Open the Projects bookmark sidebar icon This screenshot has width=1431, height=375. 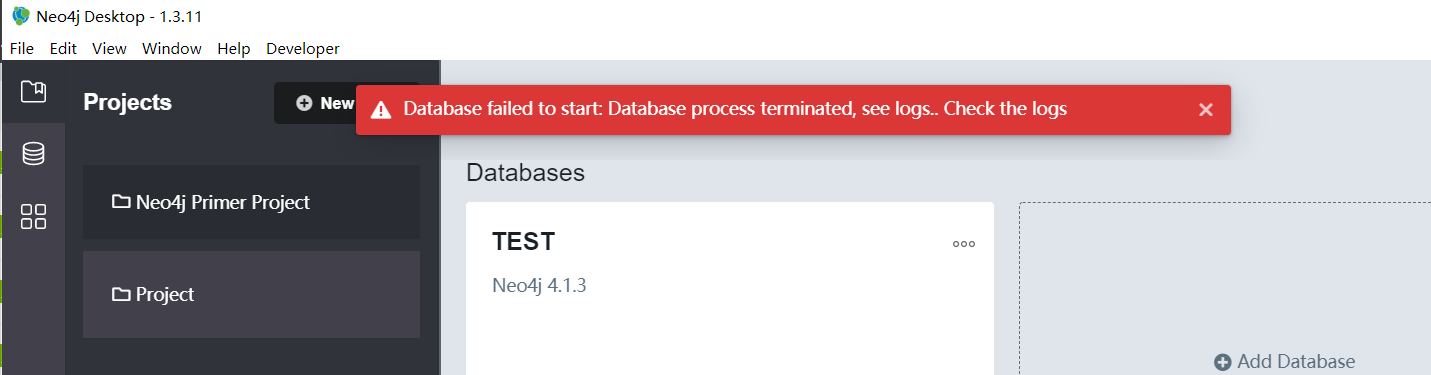(x=33, y=92)
